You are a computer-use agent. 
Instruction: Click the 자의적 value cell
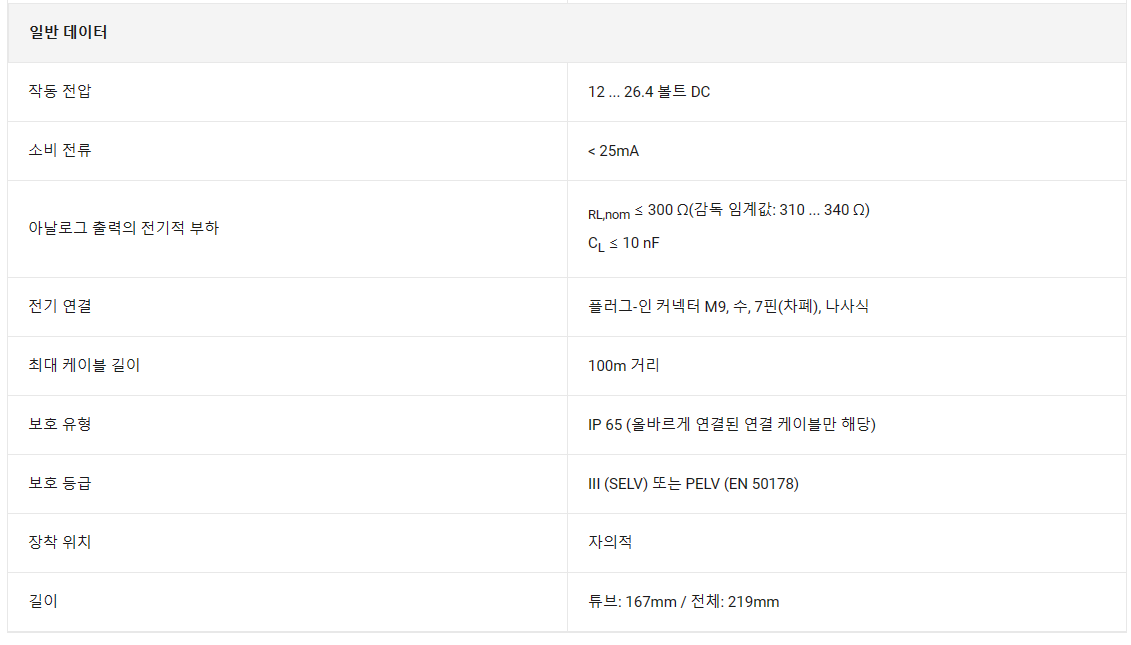point(610,542)
